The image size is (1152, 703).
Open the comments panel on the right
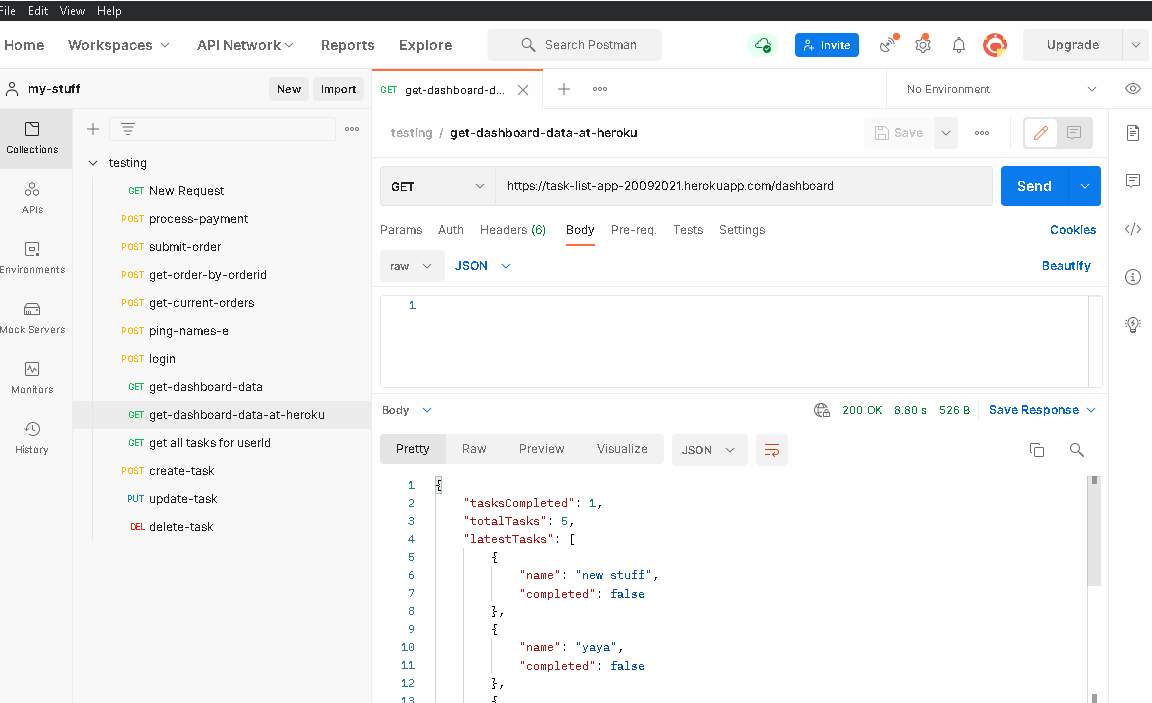click(1132, 180)
